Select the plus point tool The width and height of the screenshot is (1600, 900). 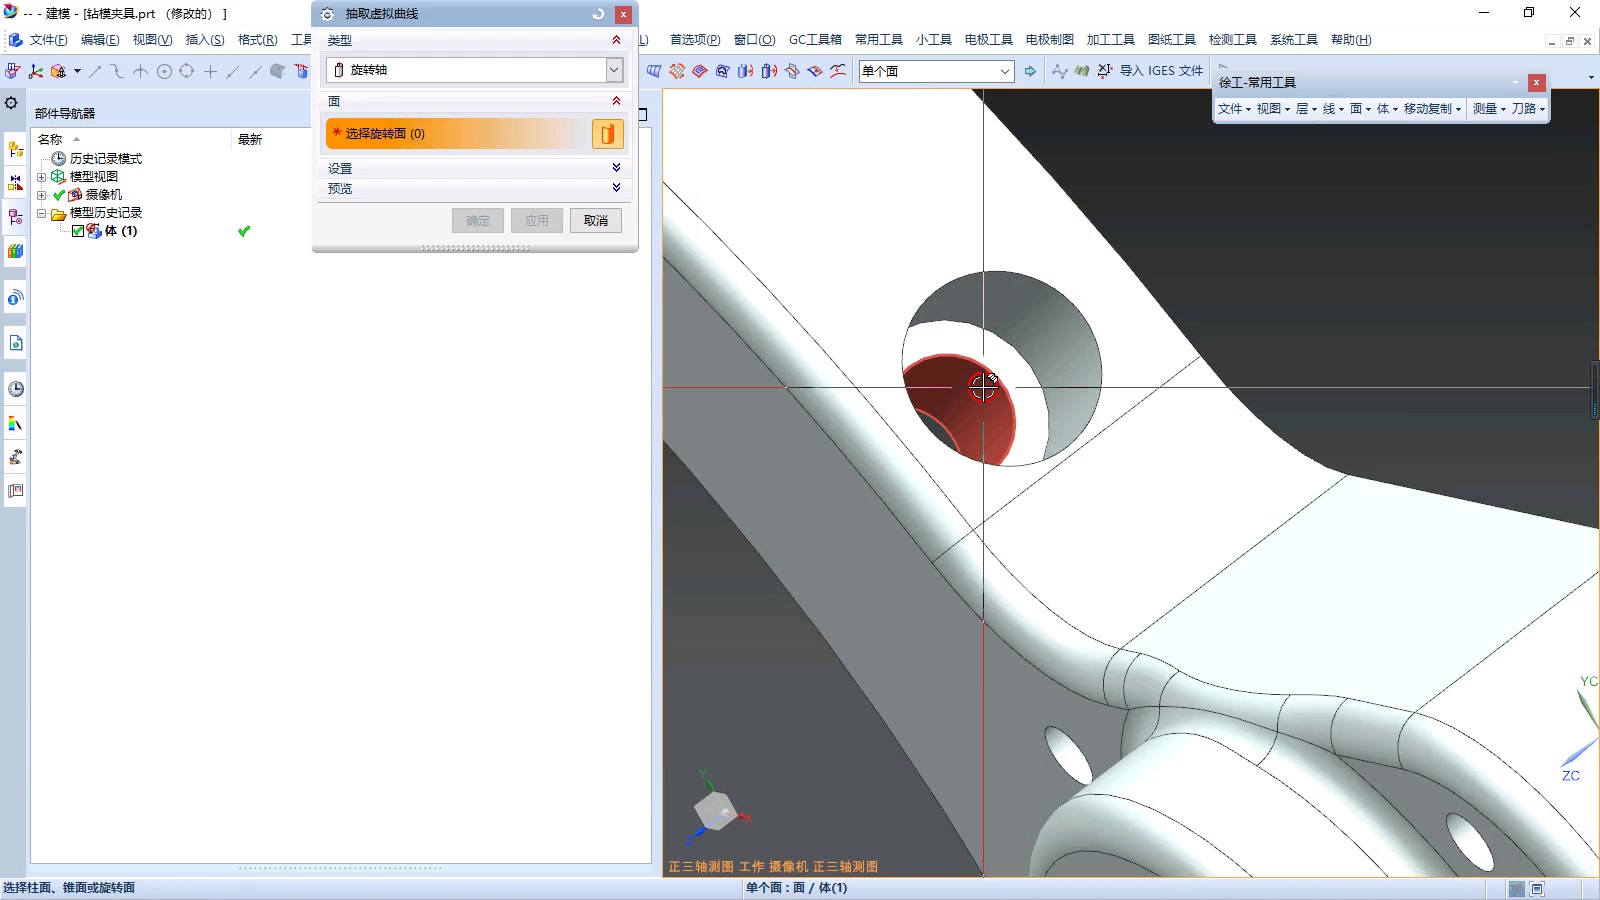(210, 71)
